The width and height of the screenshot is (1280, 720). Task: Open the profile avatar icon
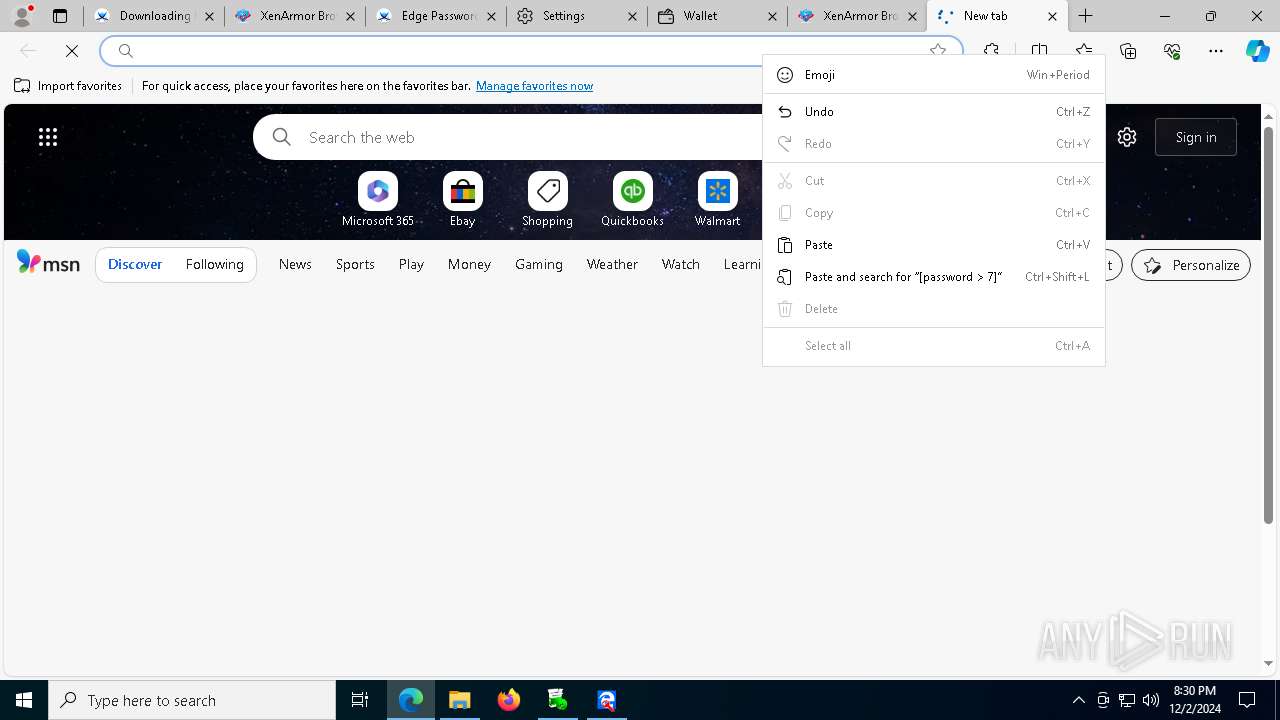pyautogui.click(x=21, y=16)
